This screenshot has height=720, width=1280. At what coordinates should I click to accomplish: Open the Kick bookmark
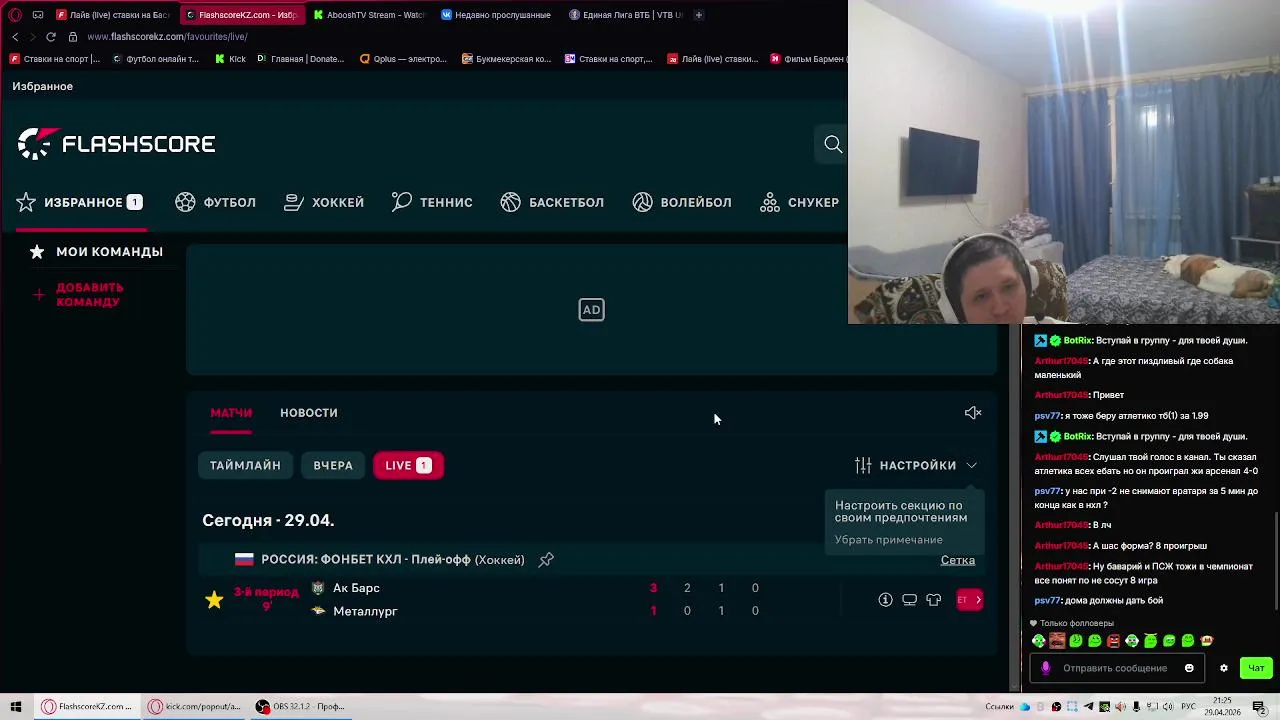[230, 59]
